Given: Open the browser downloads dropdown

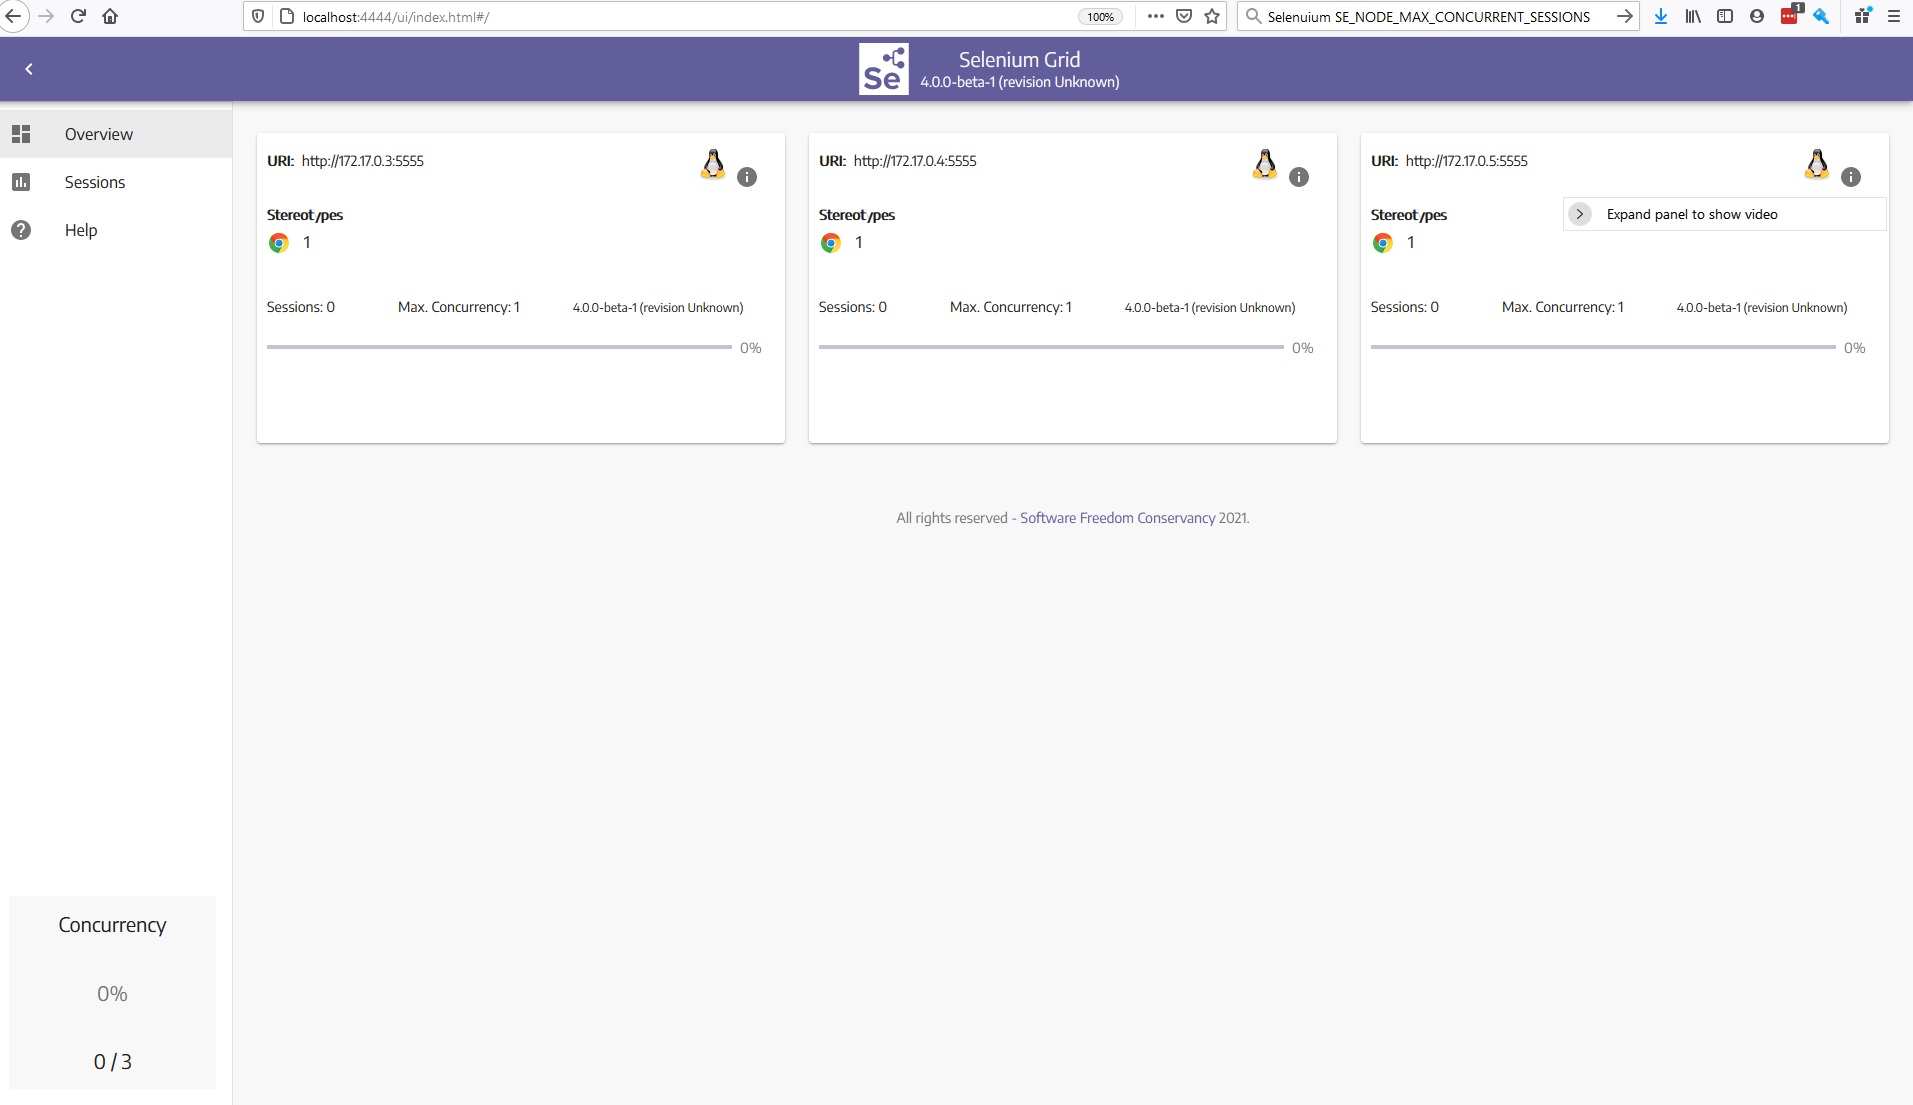Looking at the screenshot, I should [1661, 16].
